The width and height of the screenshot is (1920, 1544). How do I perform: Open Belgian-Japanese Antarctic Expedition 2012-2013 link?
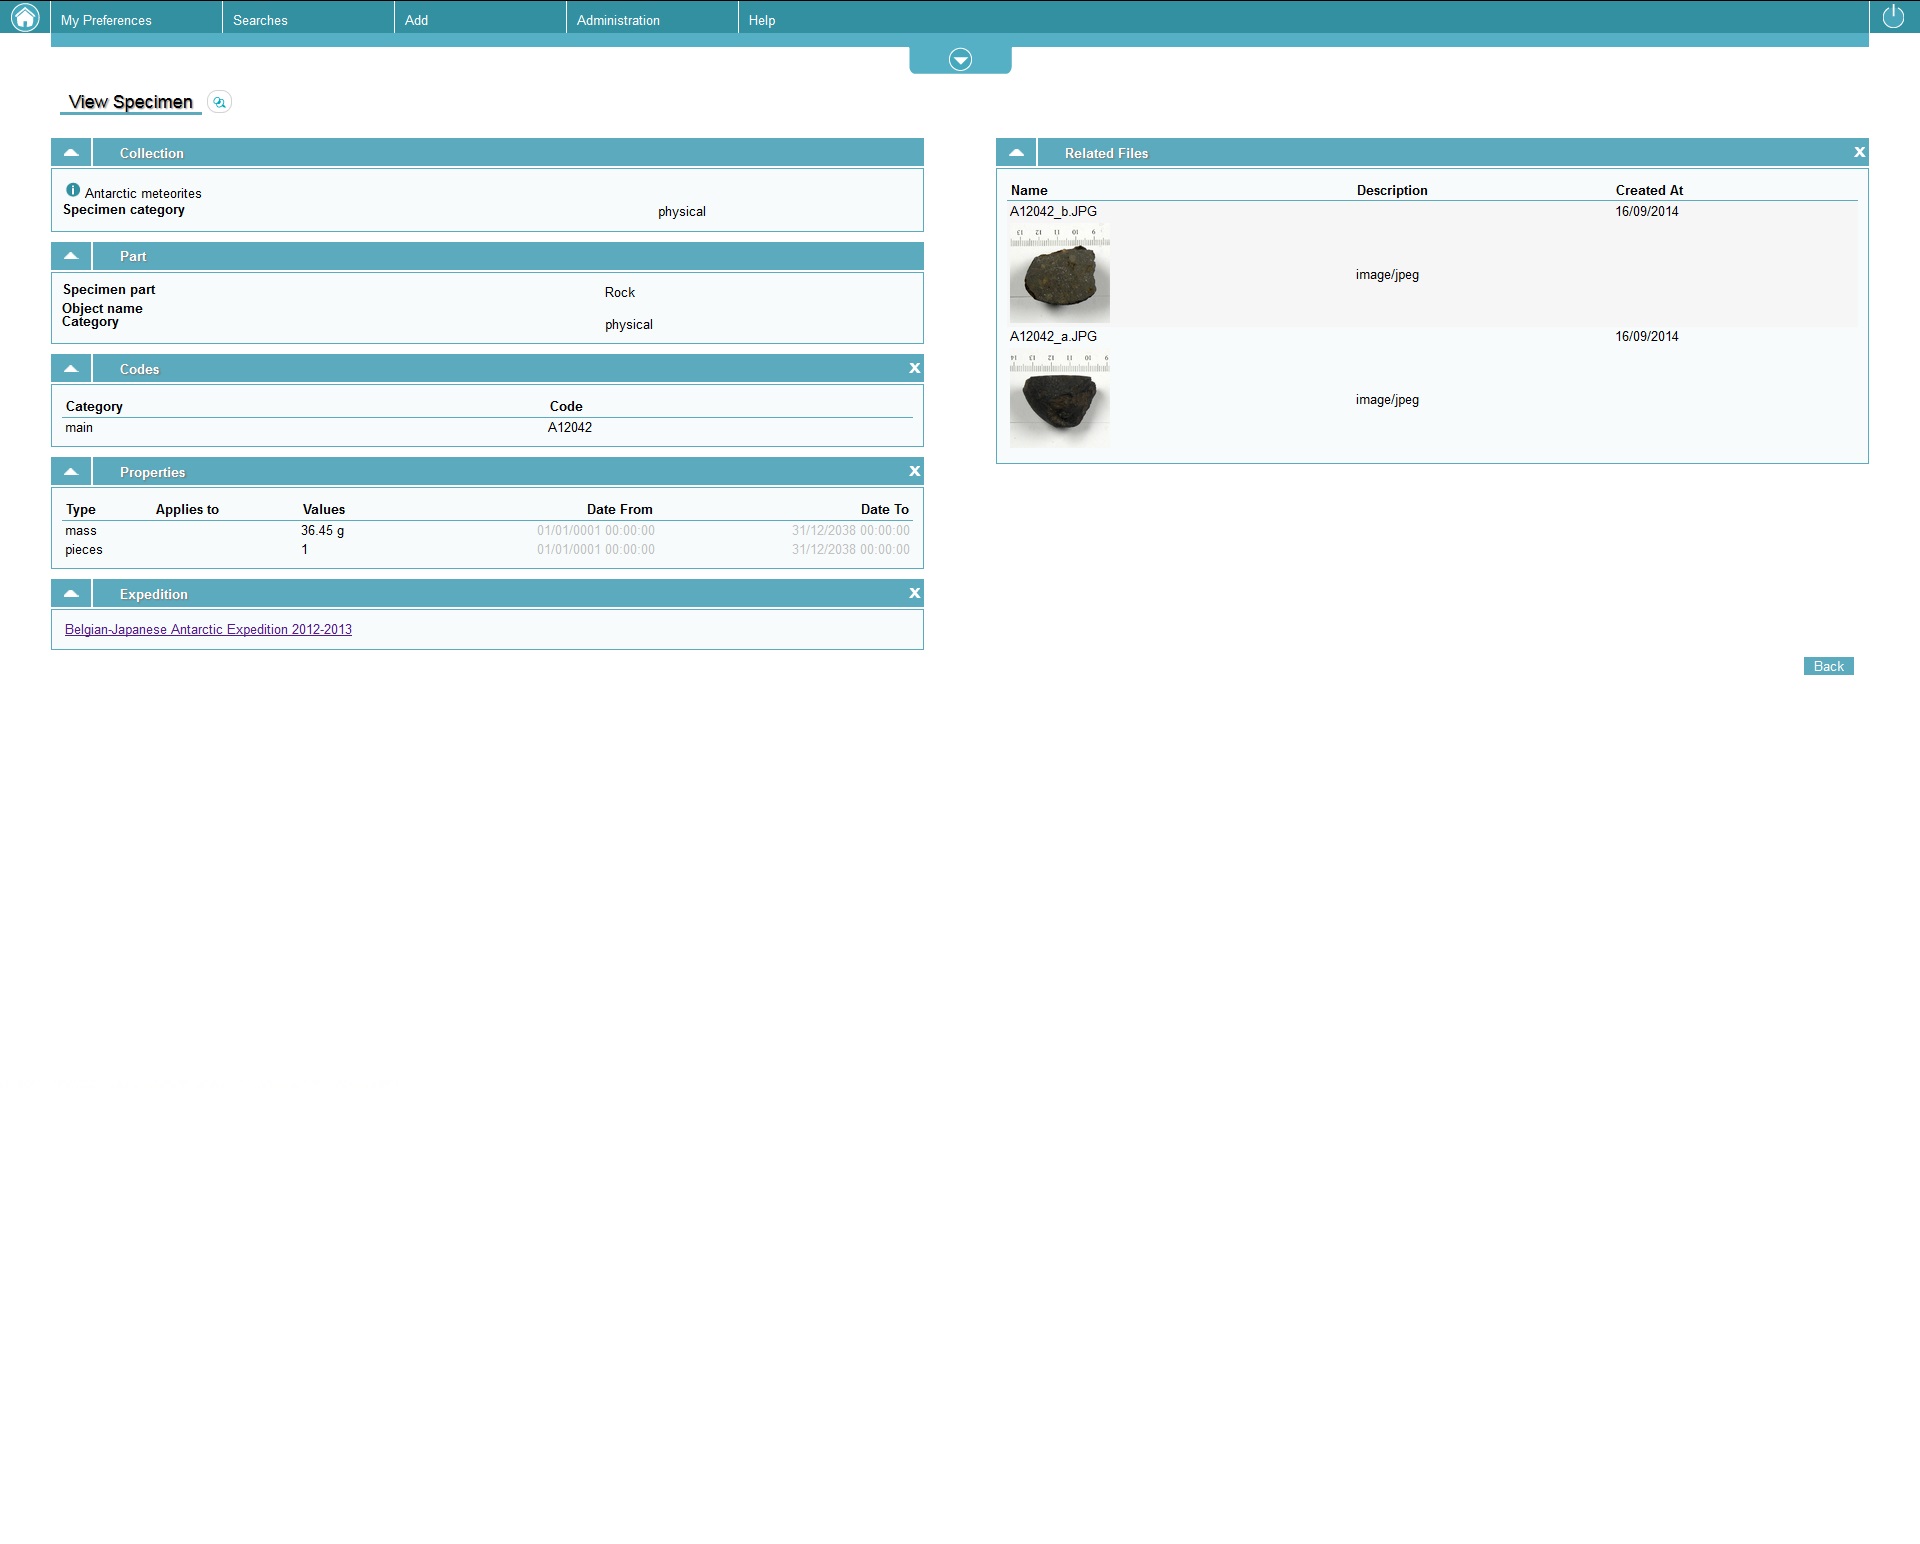click(x=208, y=630)
